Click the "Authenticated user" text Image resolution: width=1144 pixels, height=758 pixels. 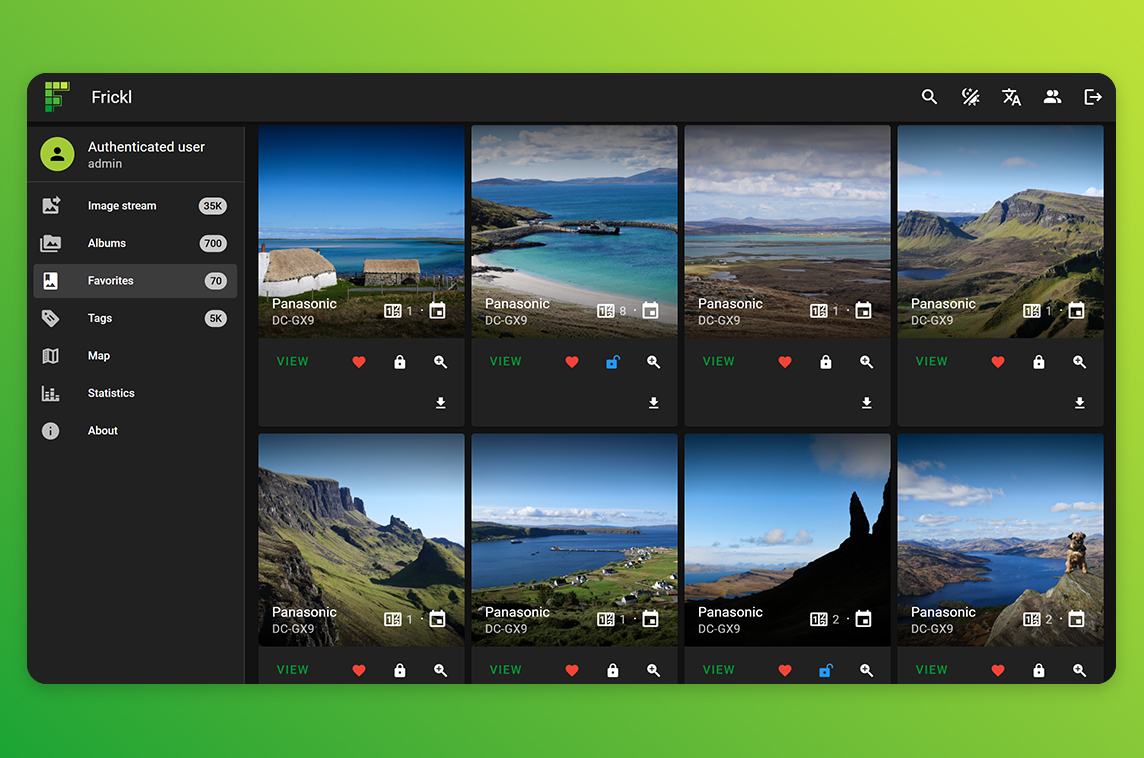[146, 147]
